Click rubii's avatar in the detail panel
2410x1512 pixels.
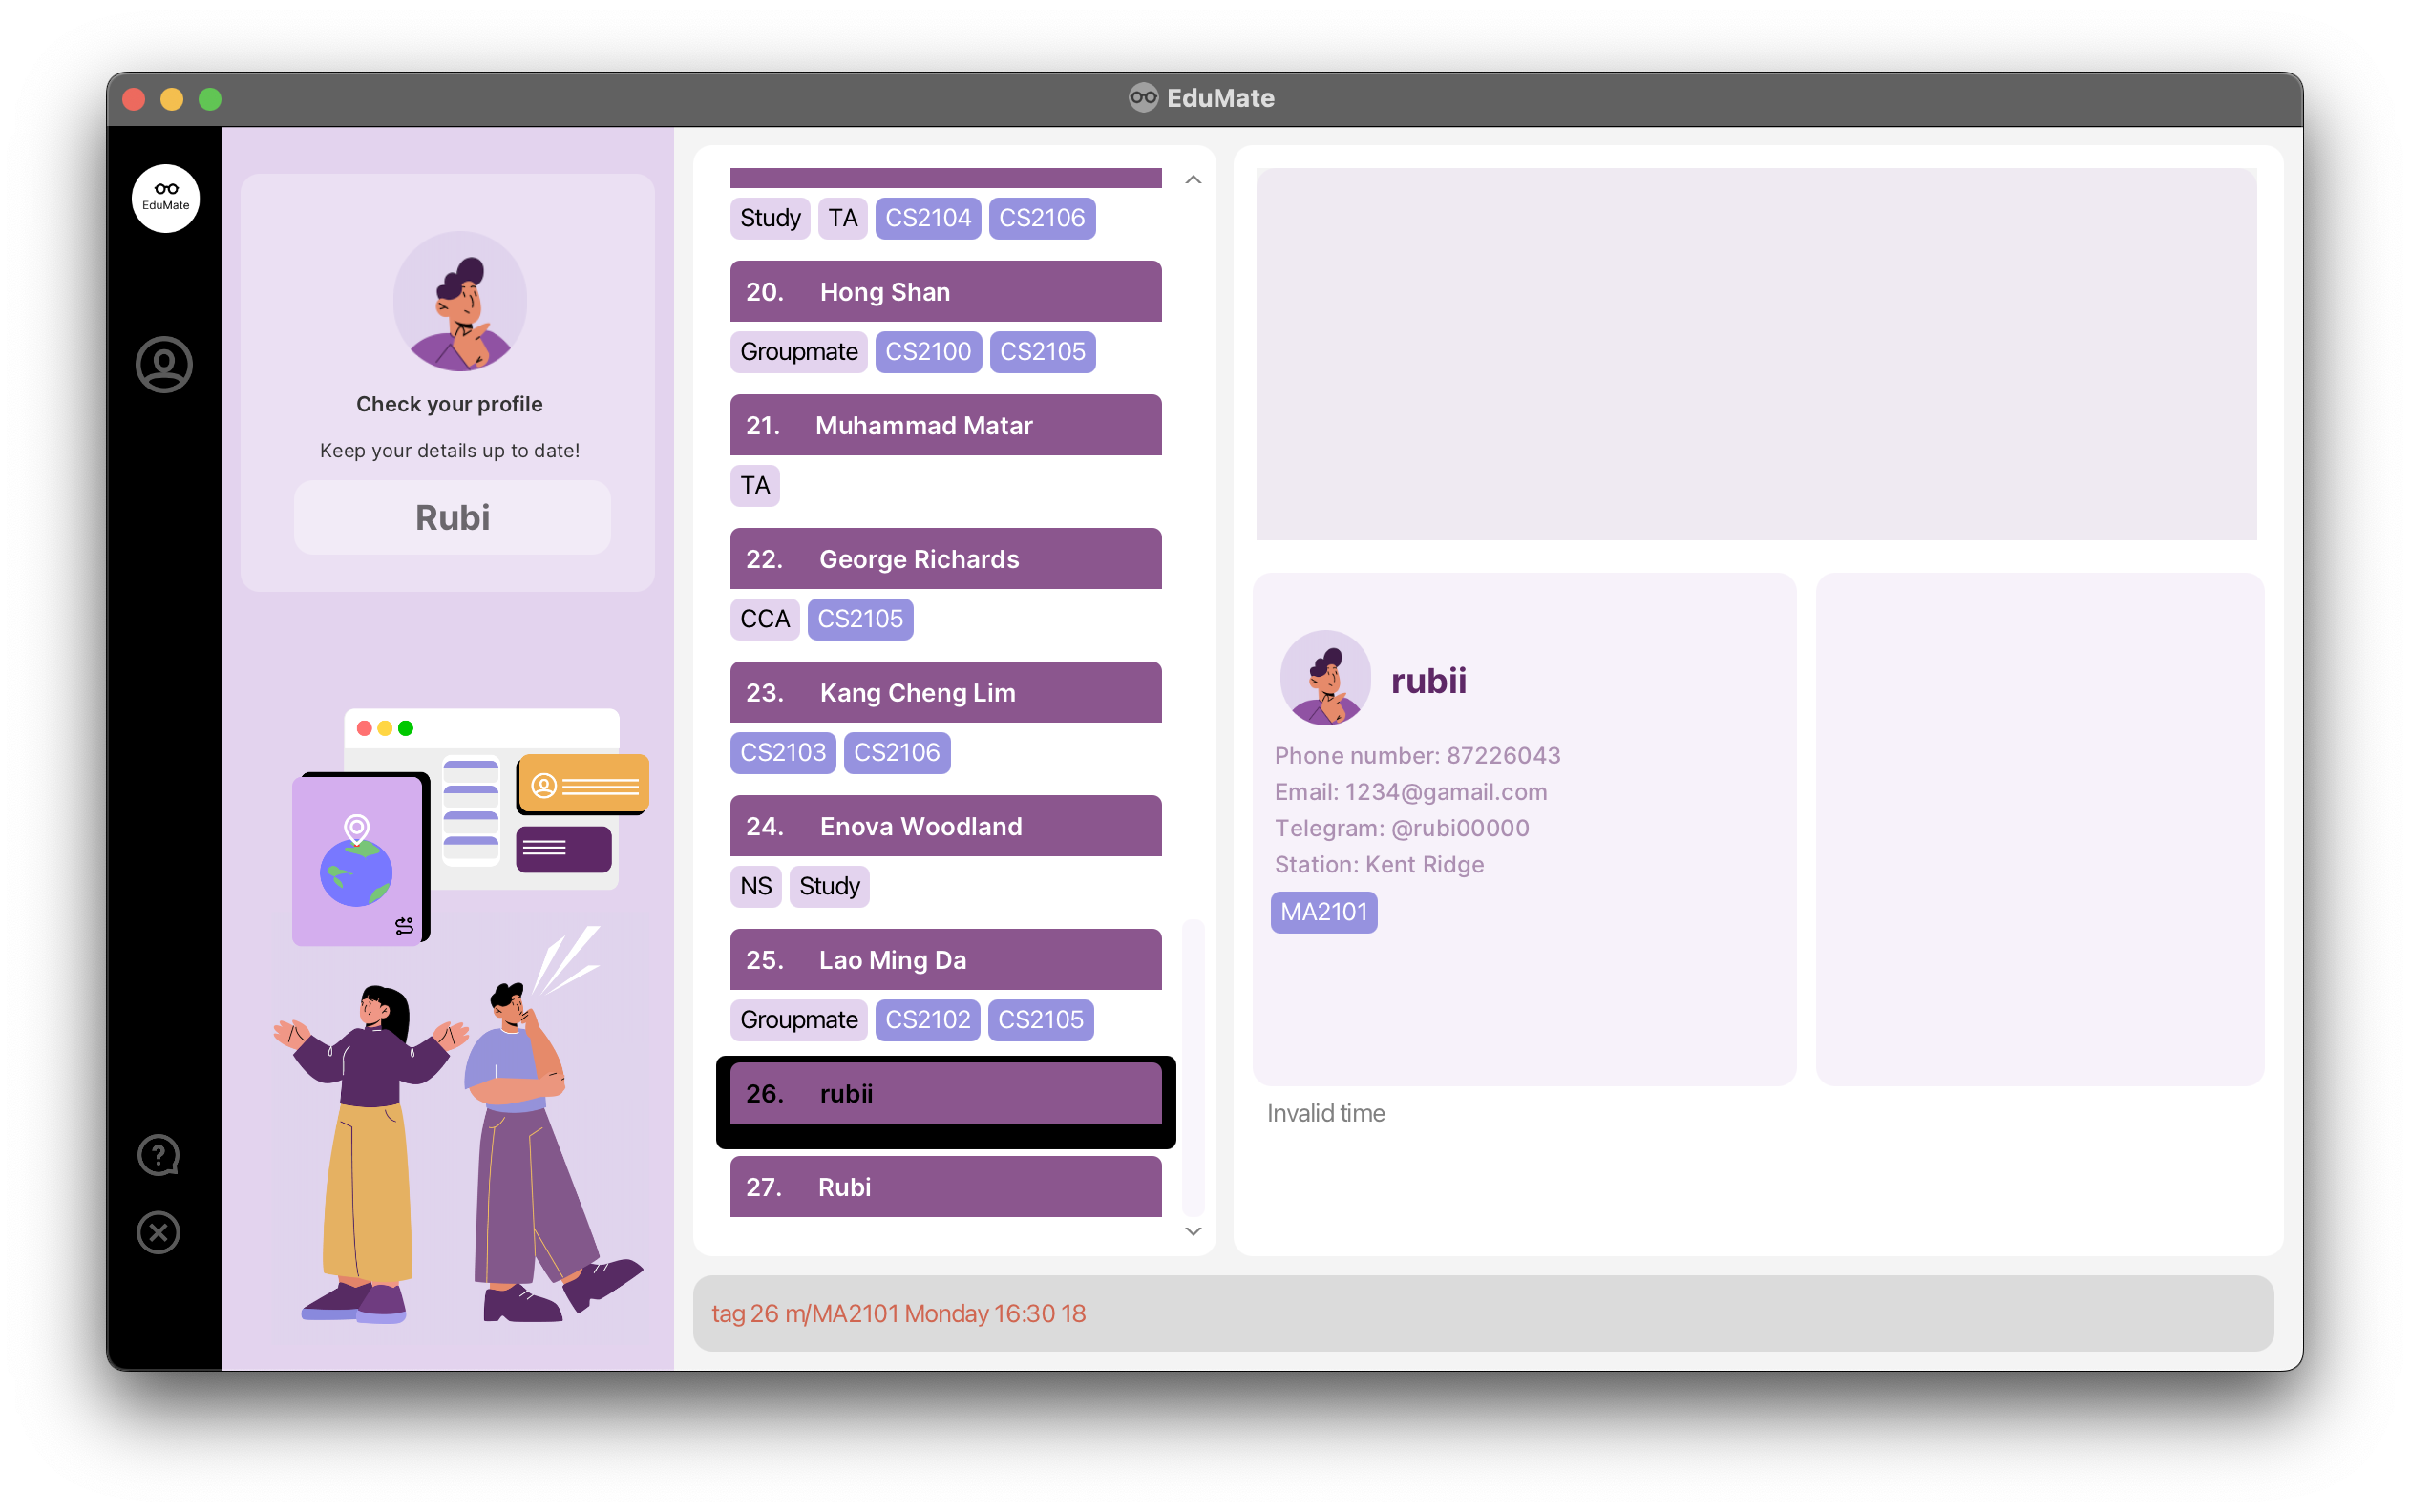(1325, 678)
